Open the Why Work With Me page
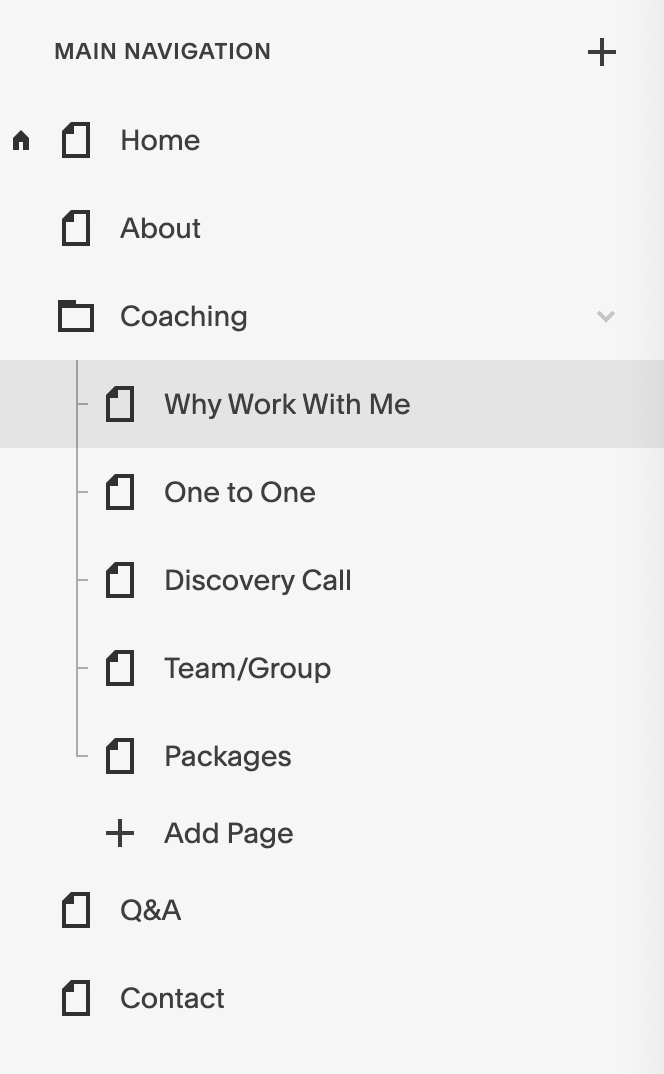The height and width of the screenshot is (1074, 664). tap(332, 404)
